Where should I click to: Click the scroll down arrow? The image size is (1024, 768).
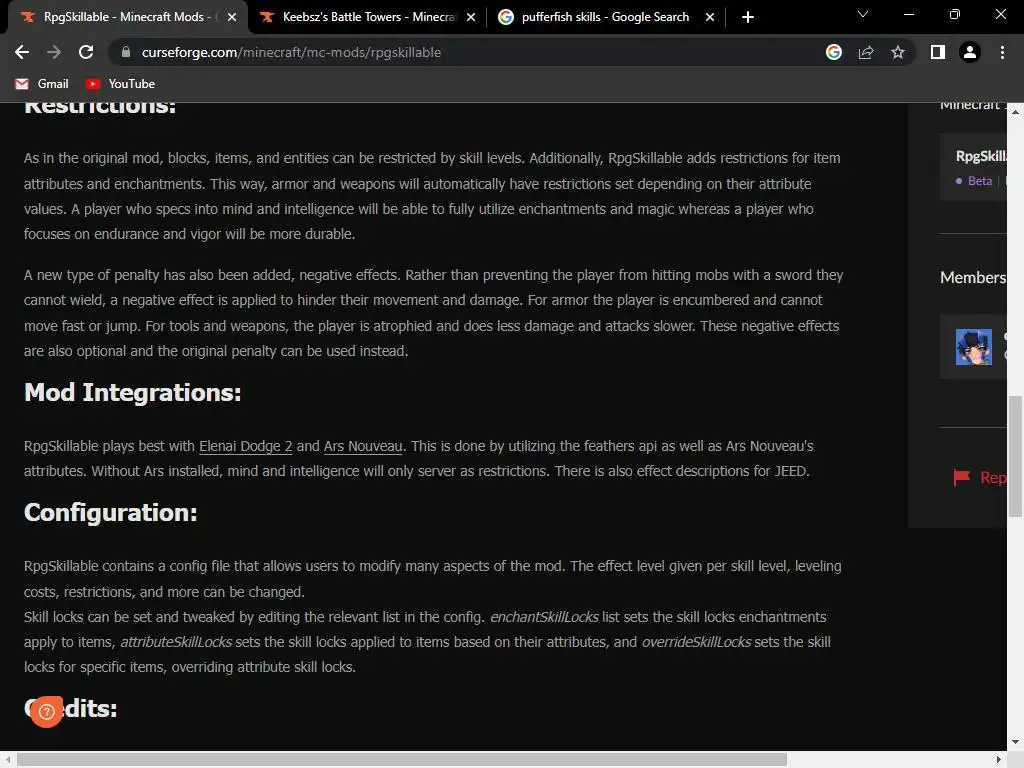click(1015, 743)
